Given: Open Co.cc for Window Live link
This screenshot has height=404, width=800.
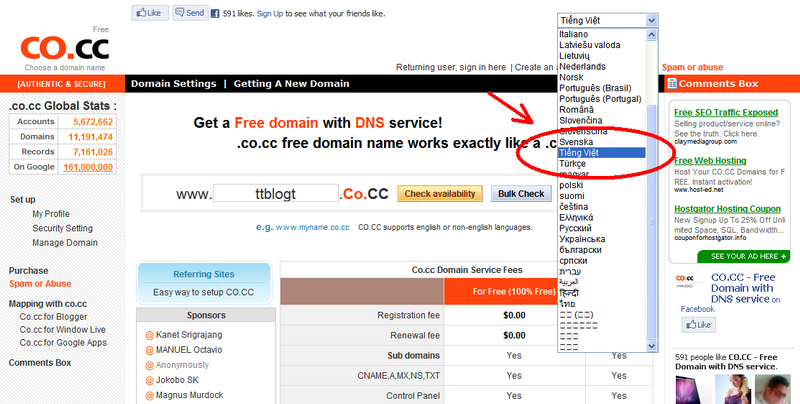Looking at the screenshot, I should [x=63, y=330].
